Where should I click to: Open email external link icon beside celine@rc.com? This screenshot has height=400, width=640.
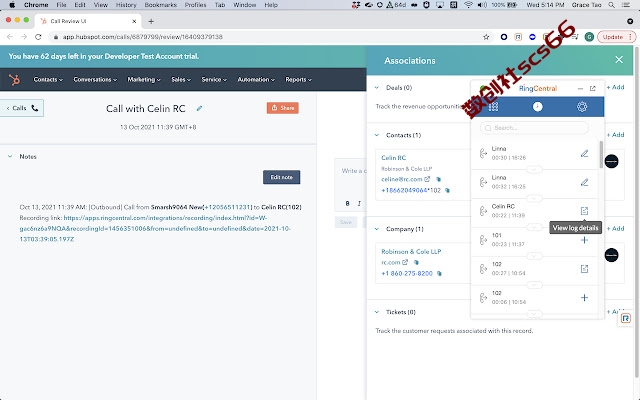[x=427, y=179]
